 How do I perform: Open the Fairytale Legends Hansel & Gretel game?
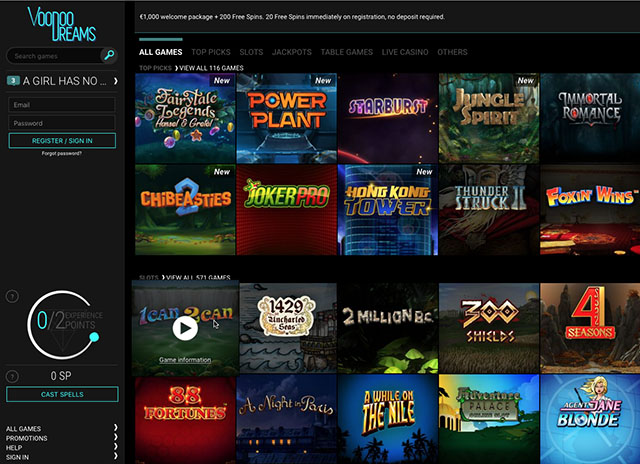point(185,118)
